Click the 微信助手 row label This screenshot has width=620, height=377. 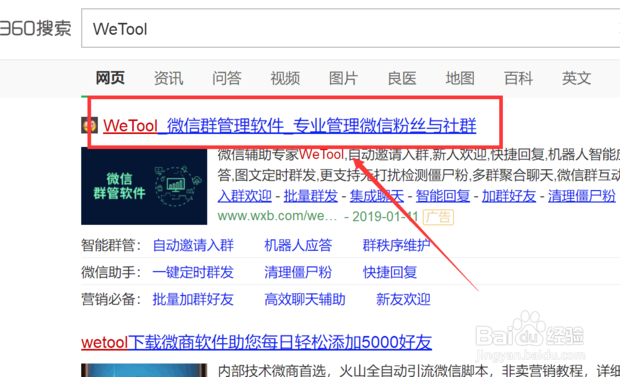111,272
